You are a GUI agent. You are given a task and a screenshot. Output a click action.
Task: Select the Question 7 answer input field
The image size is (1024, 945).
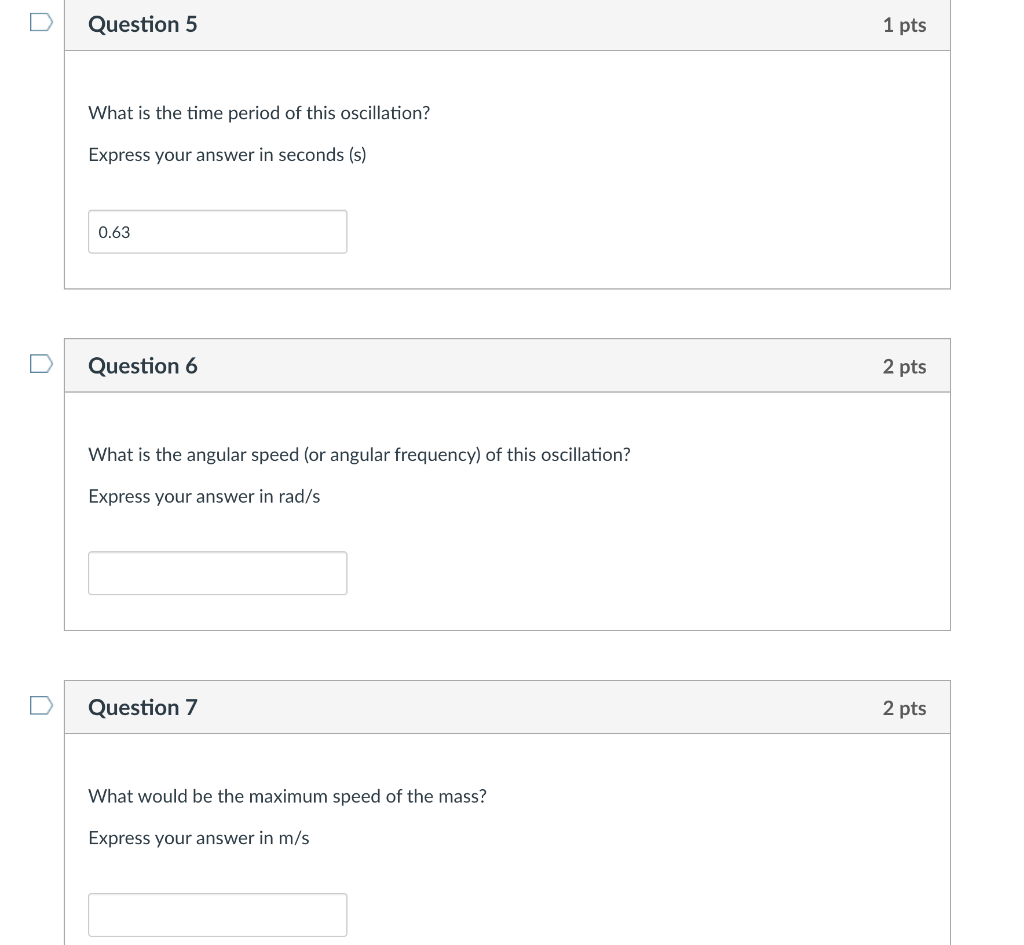click(x=217, y=914)
